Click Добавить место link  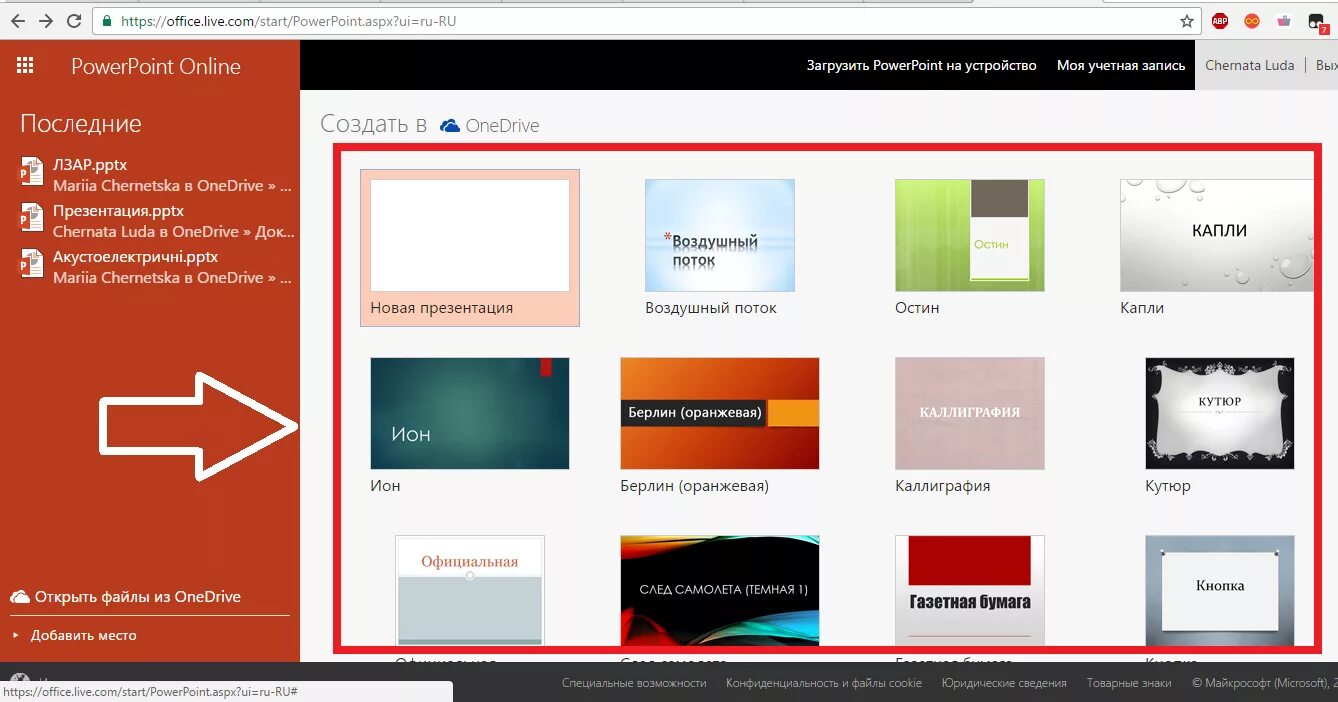(84, 635)
